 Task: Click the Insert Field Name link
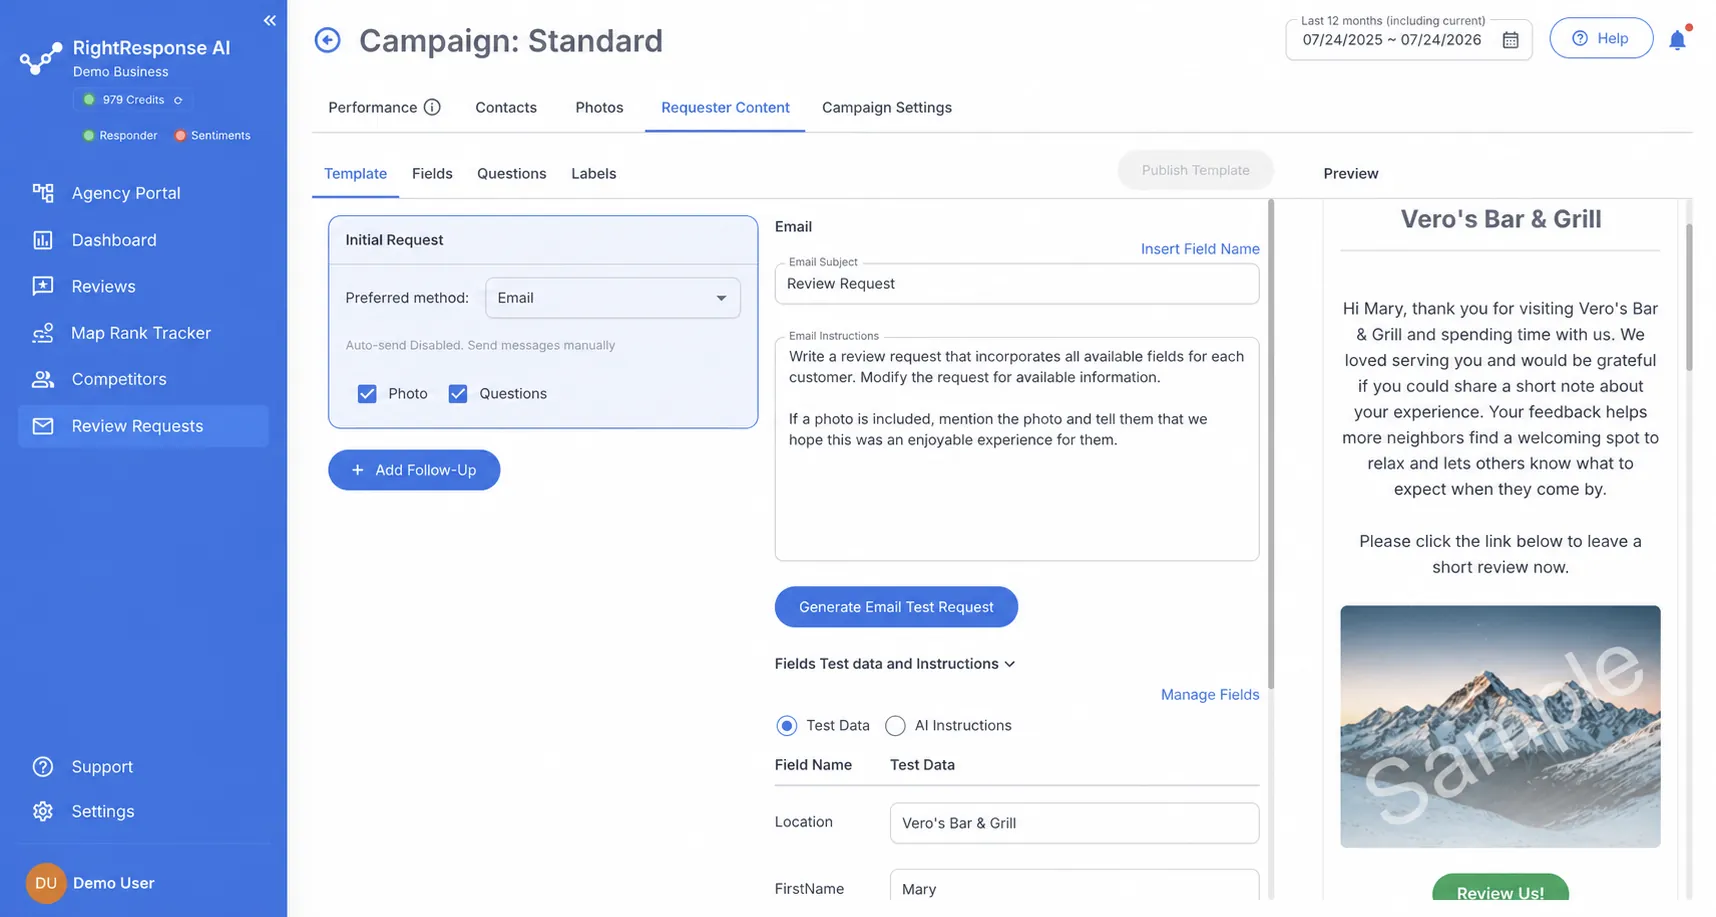click(1200, 249)
